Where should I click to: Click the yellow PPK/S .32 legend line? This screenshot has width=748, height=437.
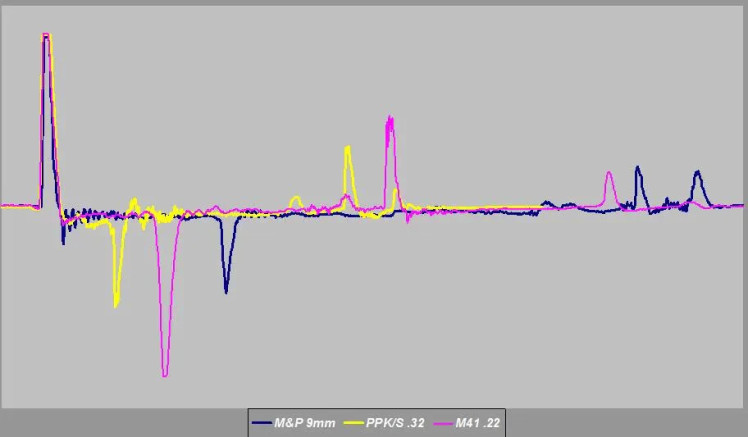click(353, 423)
